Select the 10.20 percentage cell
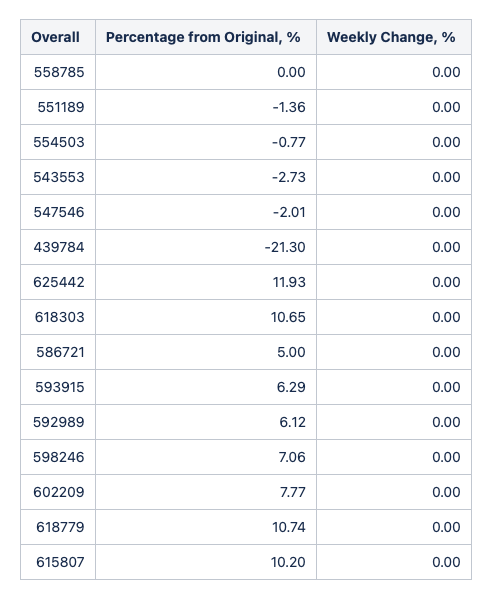503x599 pixels. tap(206, 562)
